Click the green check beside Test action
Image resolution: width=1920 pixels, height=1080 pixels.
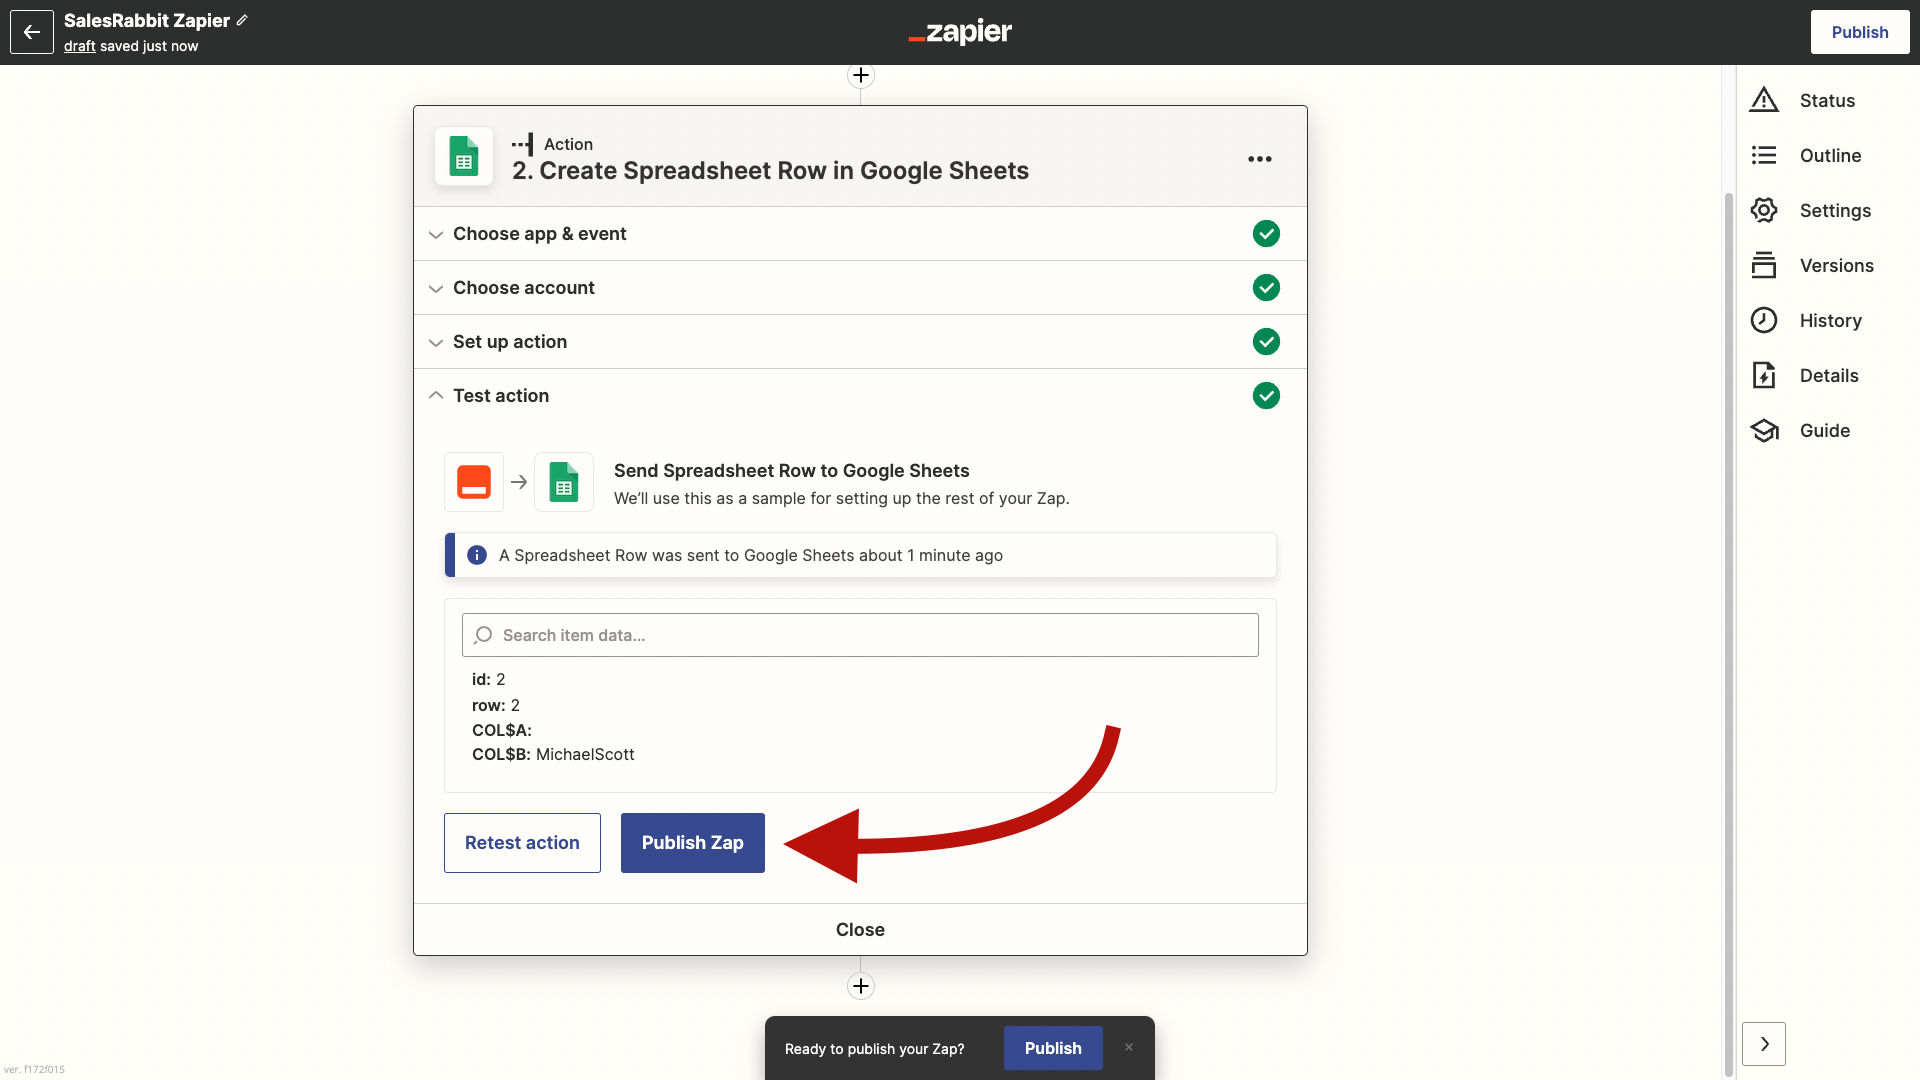coord(1266,396)
